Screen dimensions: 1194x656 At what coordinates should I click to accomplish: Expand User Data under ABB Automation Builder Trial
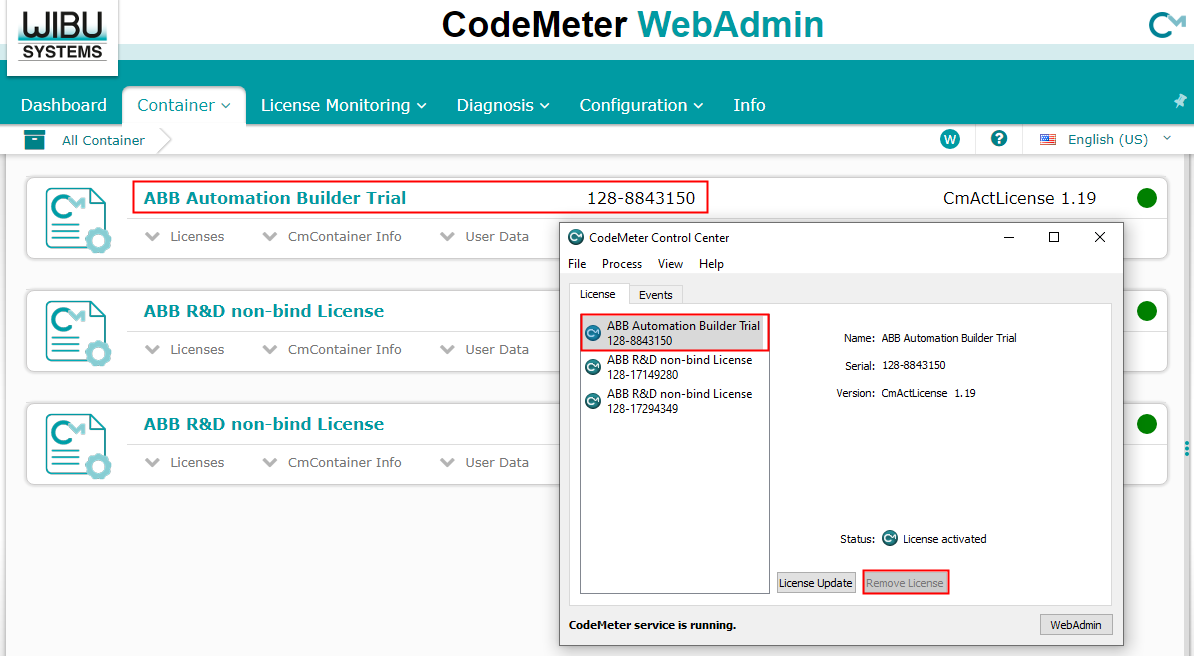click(x=484, y=236)
